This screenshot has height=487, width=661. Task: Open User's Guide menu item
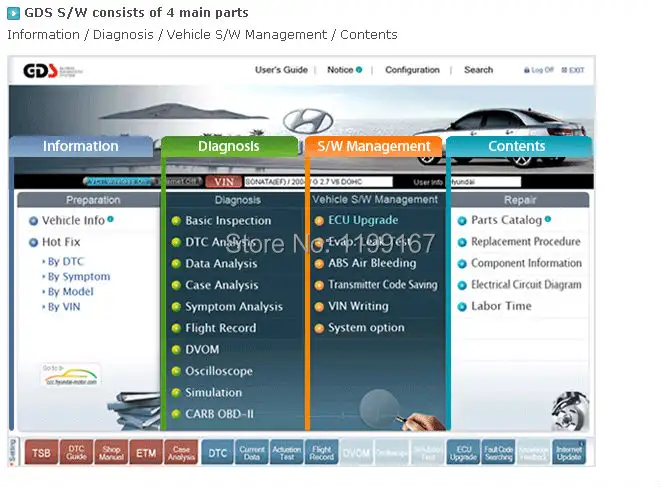(x=281, y=70)
